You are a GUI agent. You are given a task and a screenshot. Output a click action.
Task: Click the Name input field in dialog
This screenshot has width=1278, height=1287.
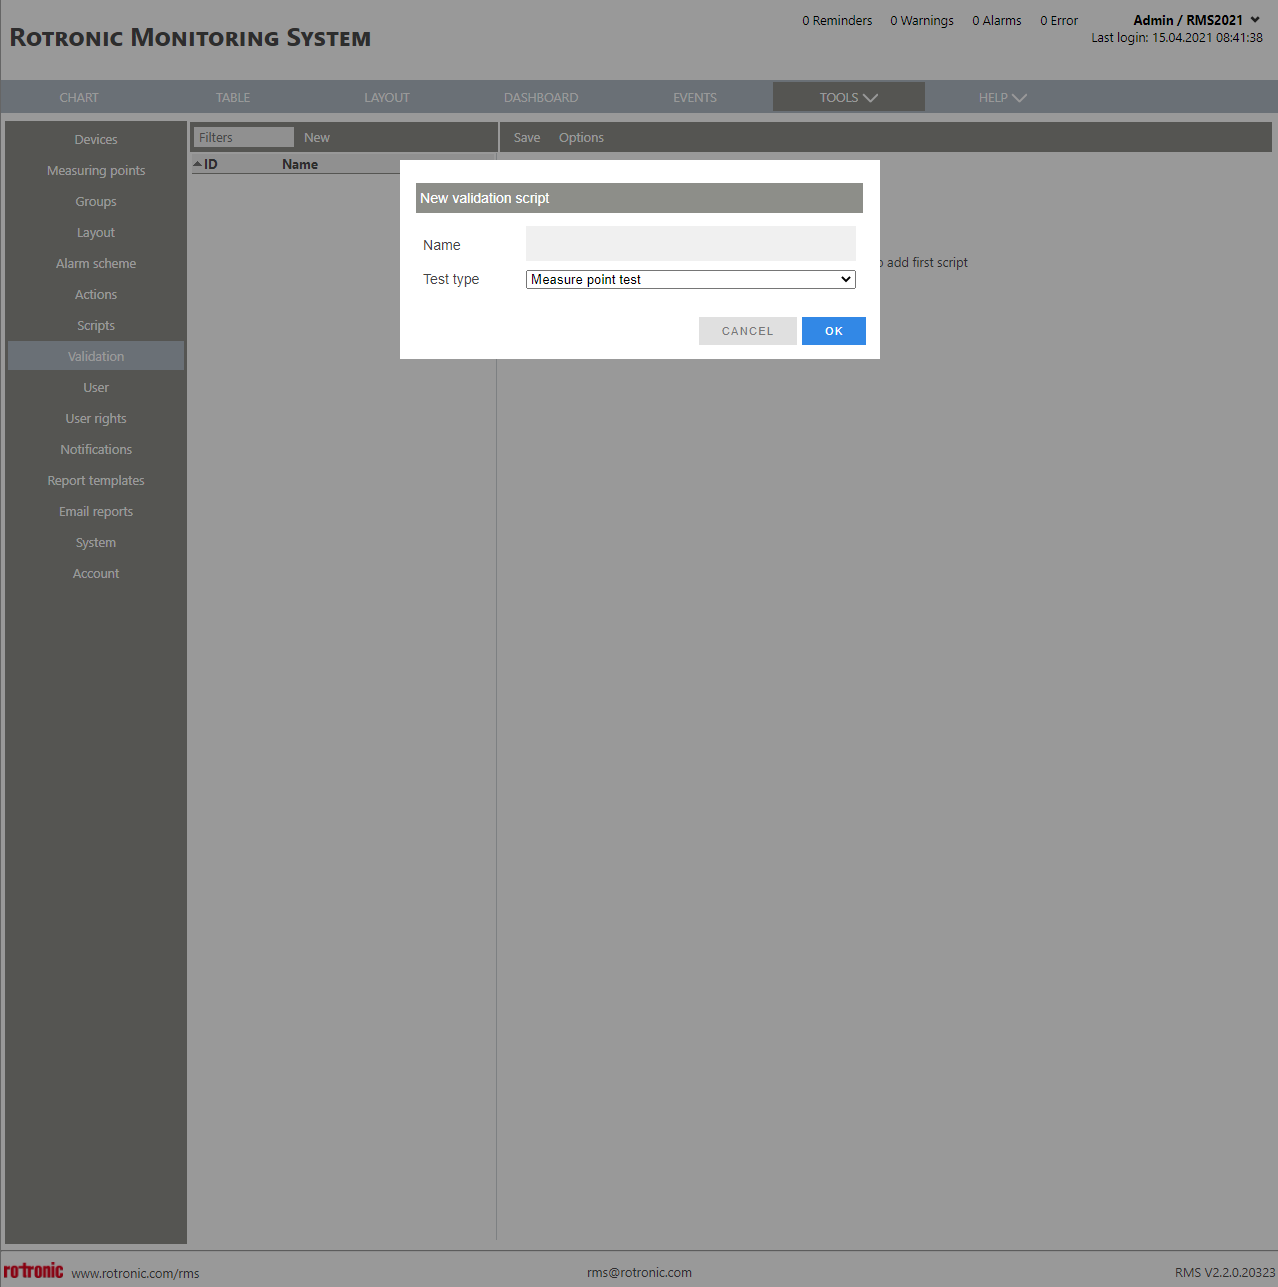point(690,244)
